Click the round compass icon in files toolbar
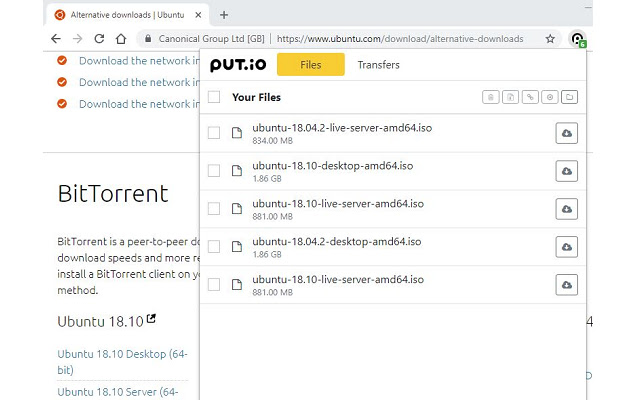Image resolution: width=640 pixels, height=400 pixels. coord(550,97)
